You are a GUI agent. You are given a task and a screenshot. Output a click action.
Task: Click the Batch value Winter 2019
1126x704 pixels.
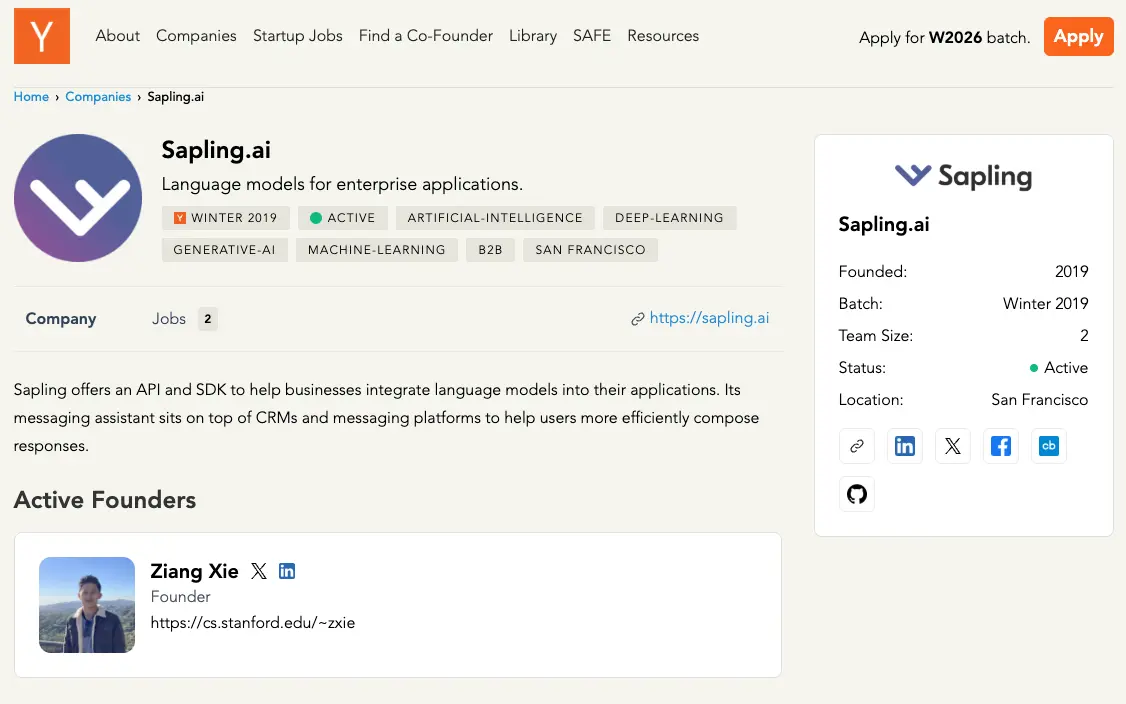pos(1046,304)
